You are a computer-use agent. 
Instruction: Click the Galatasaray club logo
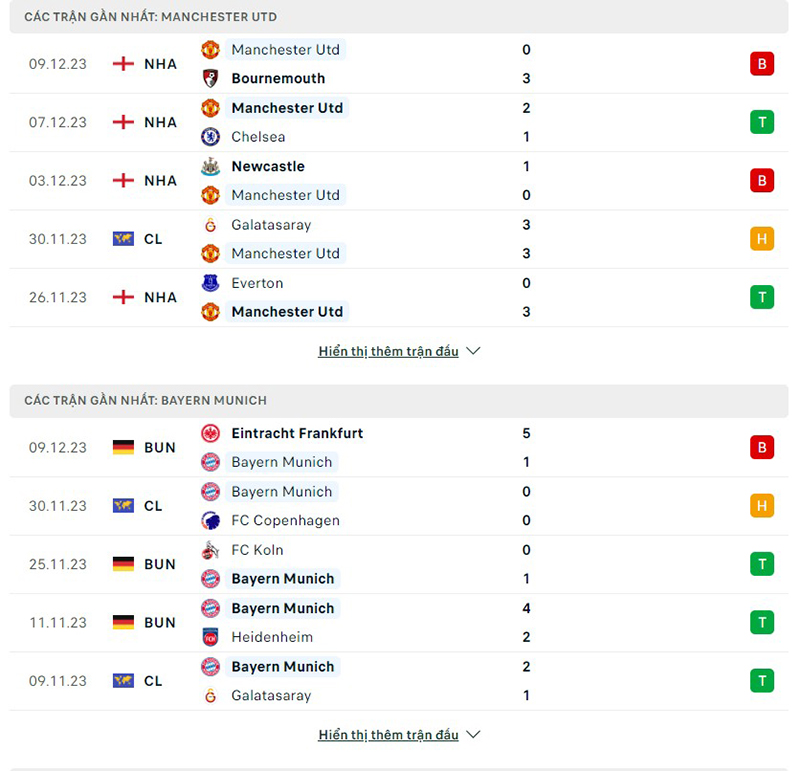click(210, 225)
